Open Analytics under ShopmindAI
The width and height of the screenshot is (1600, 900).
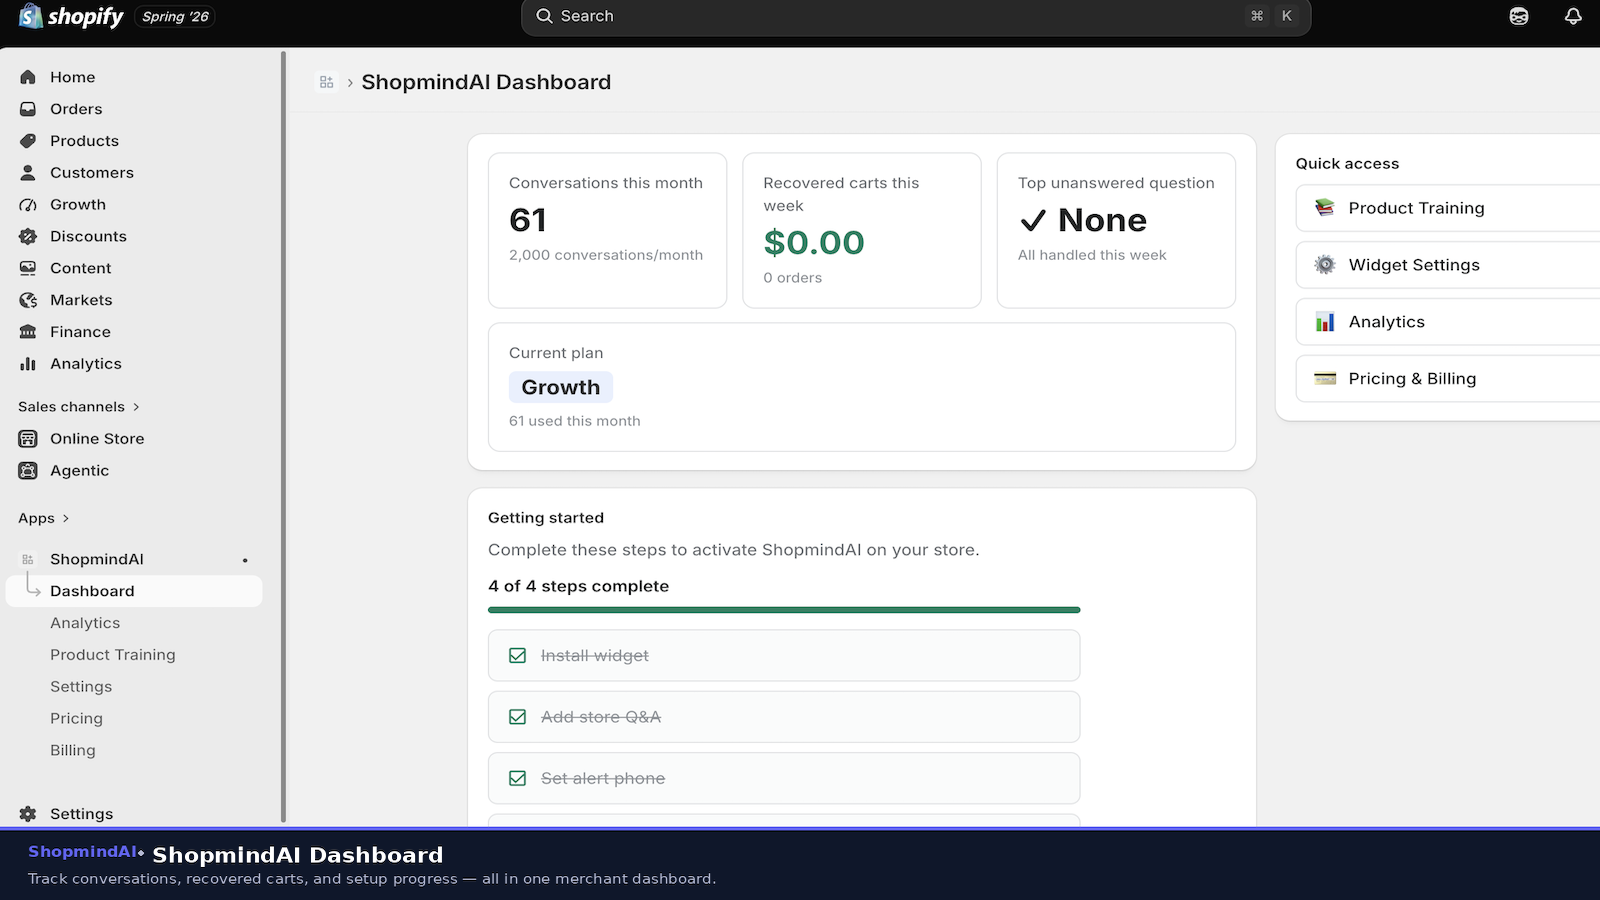(x=85, y=623)
